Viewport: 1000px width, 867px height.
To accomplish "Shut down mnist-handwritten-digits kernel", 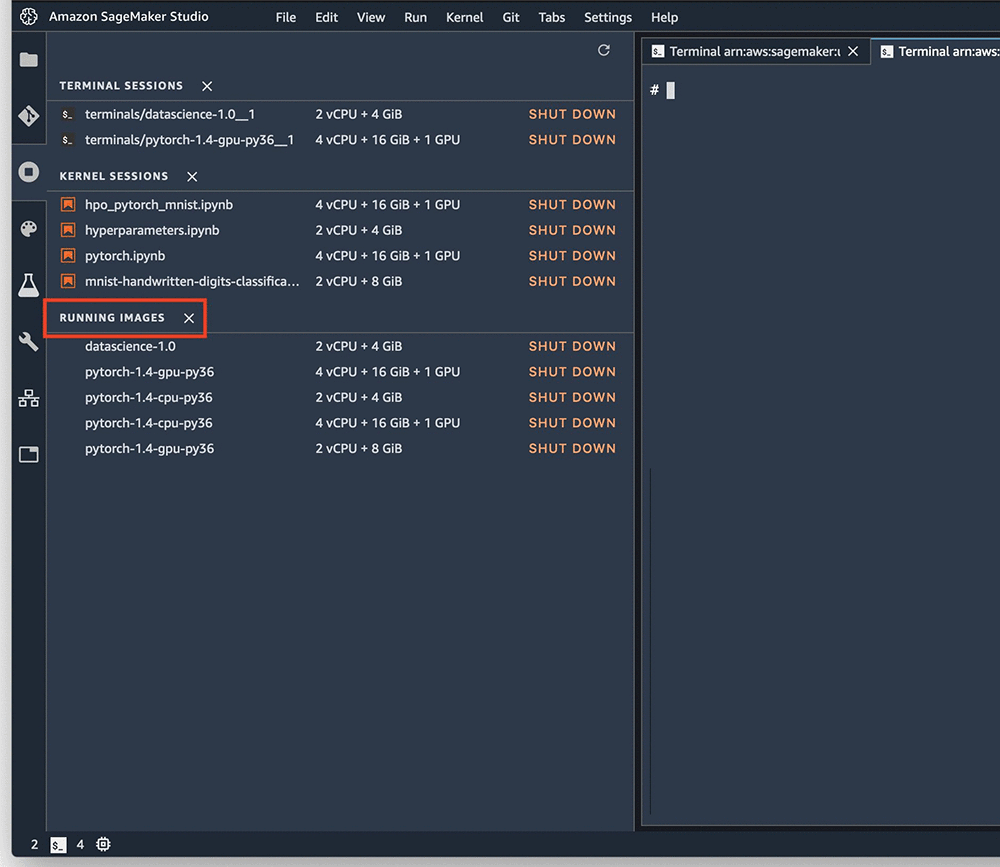I will [572, 281].
